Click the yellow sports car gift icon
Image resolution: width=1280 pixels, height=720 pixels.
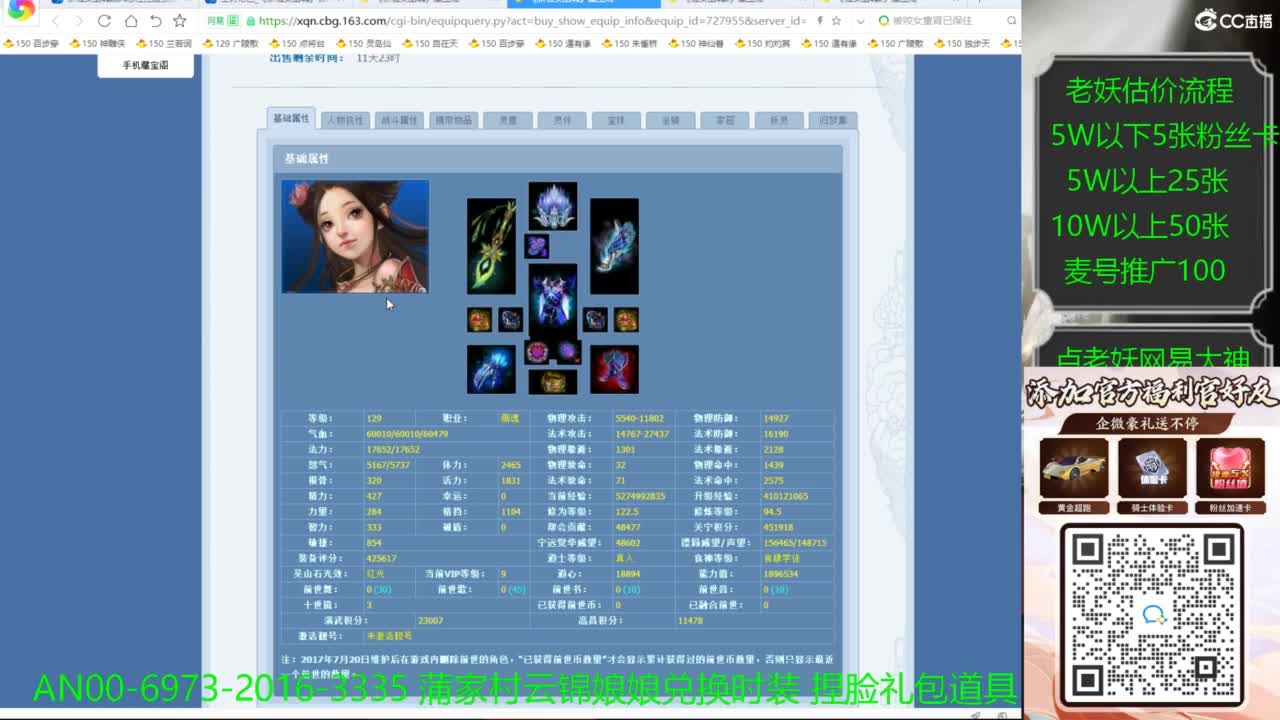pyautogui.click(x=1074, y=468)
